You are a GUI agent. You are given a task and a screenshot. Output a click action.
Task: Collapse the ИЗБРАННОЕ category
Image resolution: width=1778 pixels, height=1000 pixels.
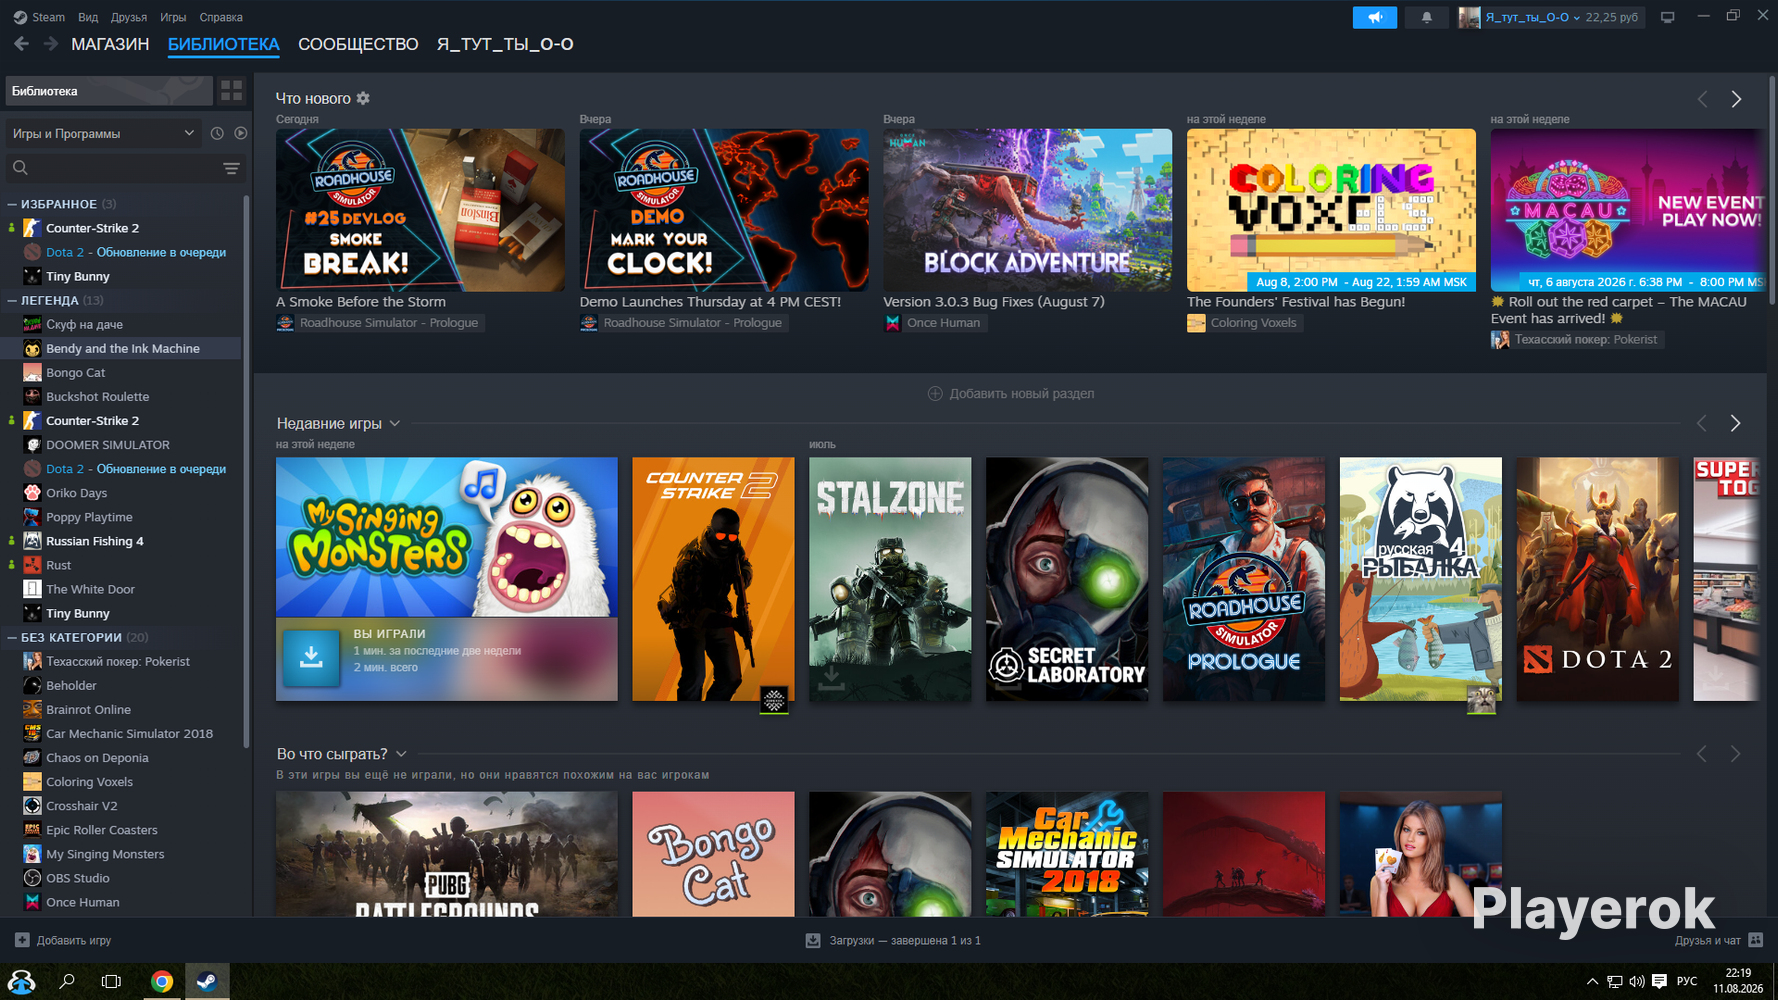tap(12, 204)
